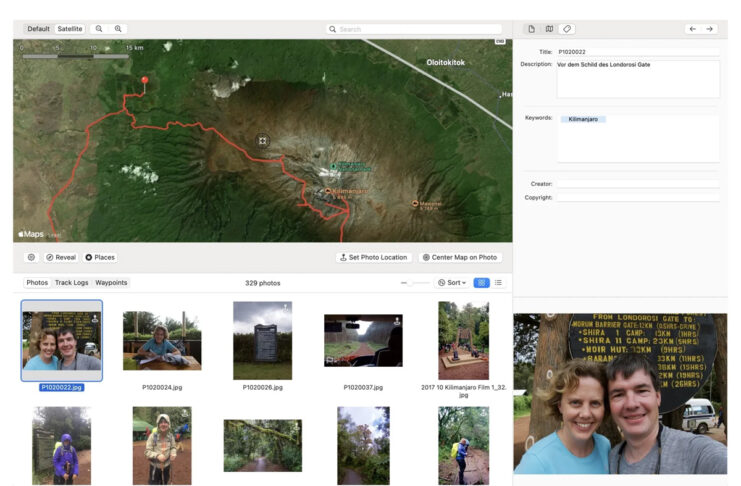Switch to the Photos tab
The height and width of the screenshot is (486, 741).
[x=37, y=283]
